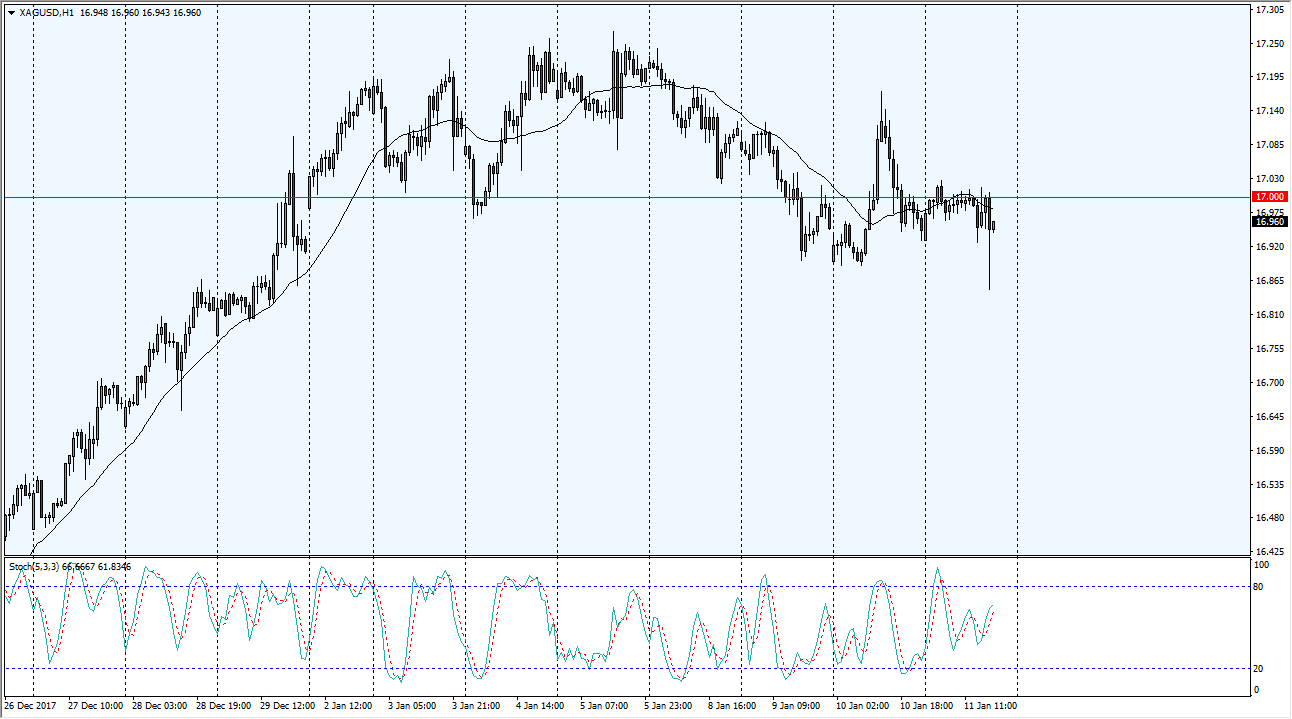The width and height of the screenshot is (1292, 719).
Task: Click the 3 Jan 21:00 time label
Action: point(475,706)
